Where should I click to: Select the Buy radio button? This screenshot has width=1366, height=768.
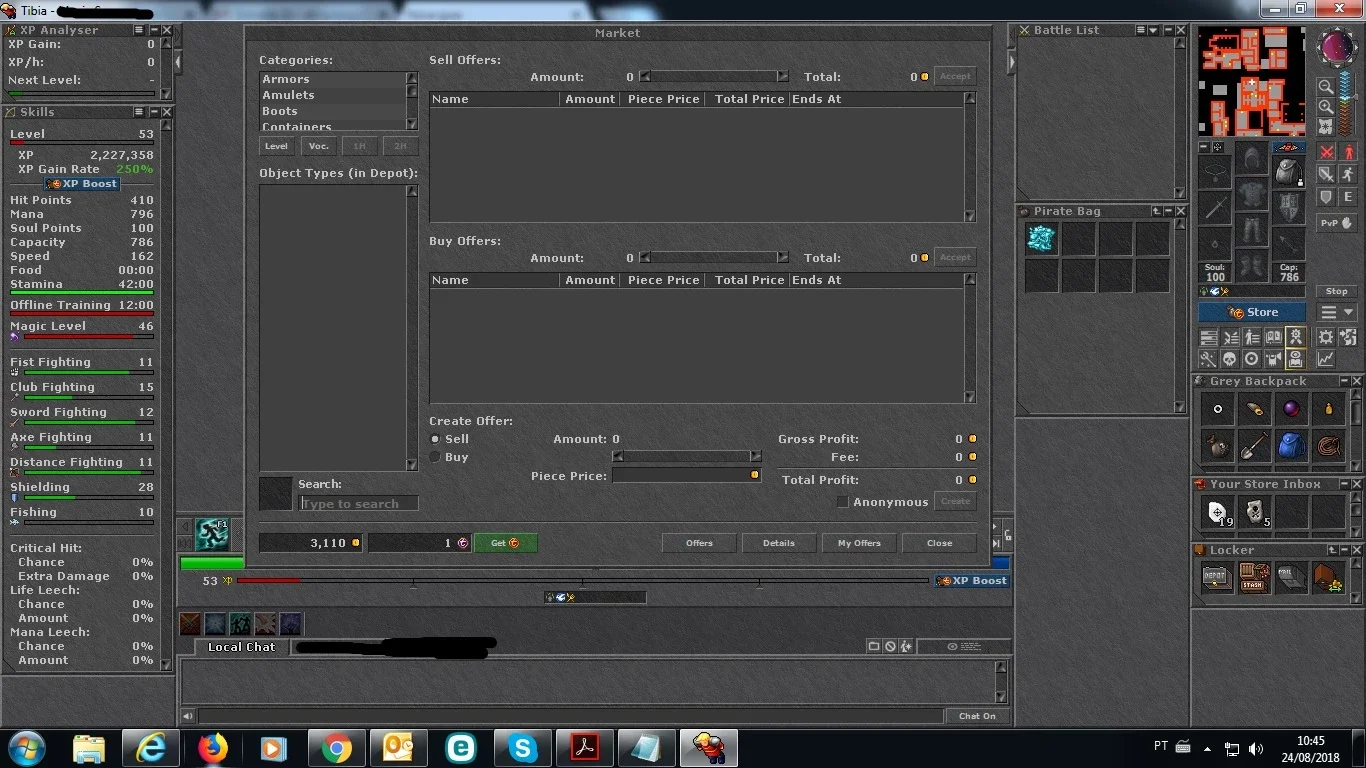pyautogui.click(x=435, y=457)
